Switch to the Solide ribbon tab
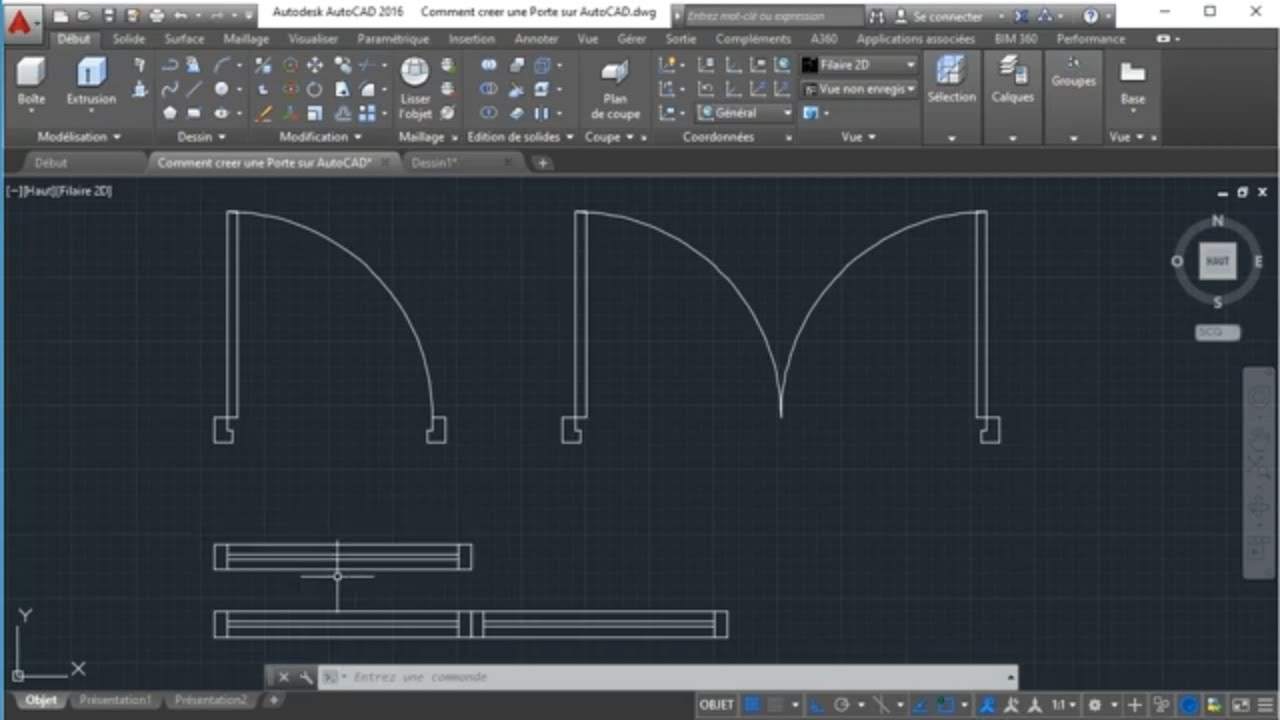Image resolution: width=1280 pixels, height=720 pixels. pyautogui.click(x=128, y=39)
